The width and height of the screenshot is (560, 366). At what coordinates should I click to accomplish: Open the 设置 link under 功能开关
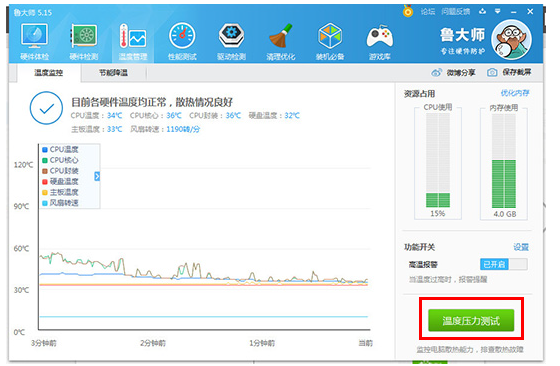(521, 247)
